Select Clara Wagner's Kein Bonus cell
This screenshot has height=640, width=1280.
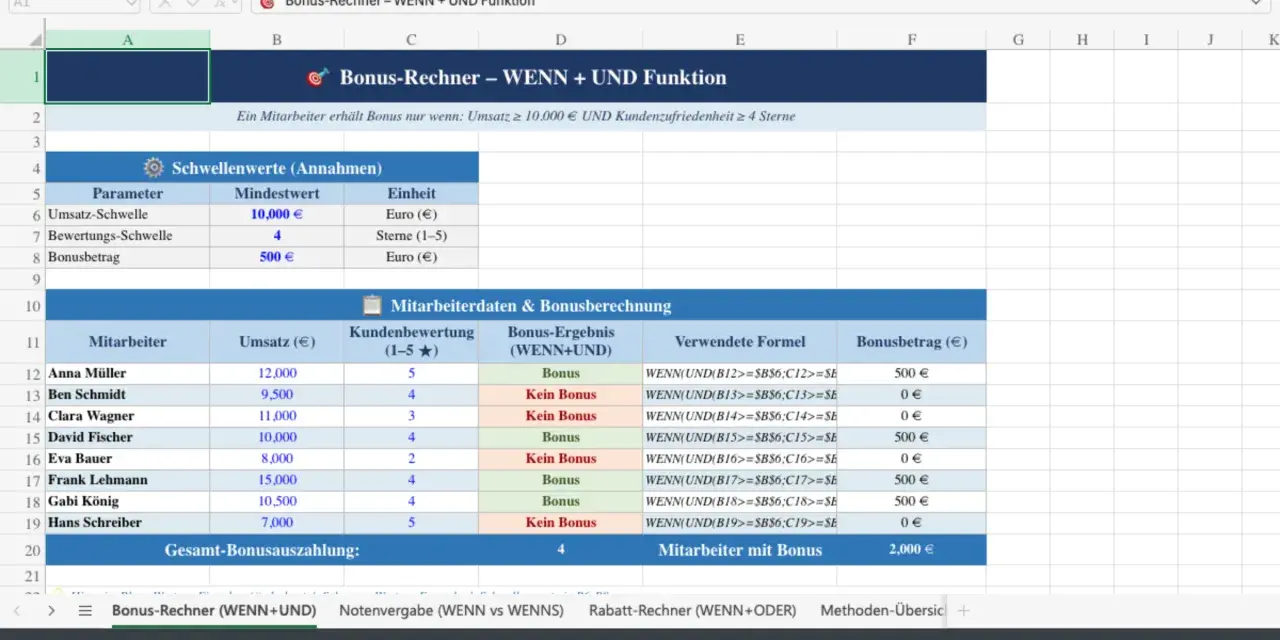click(561, 416)
